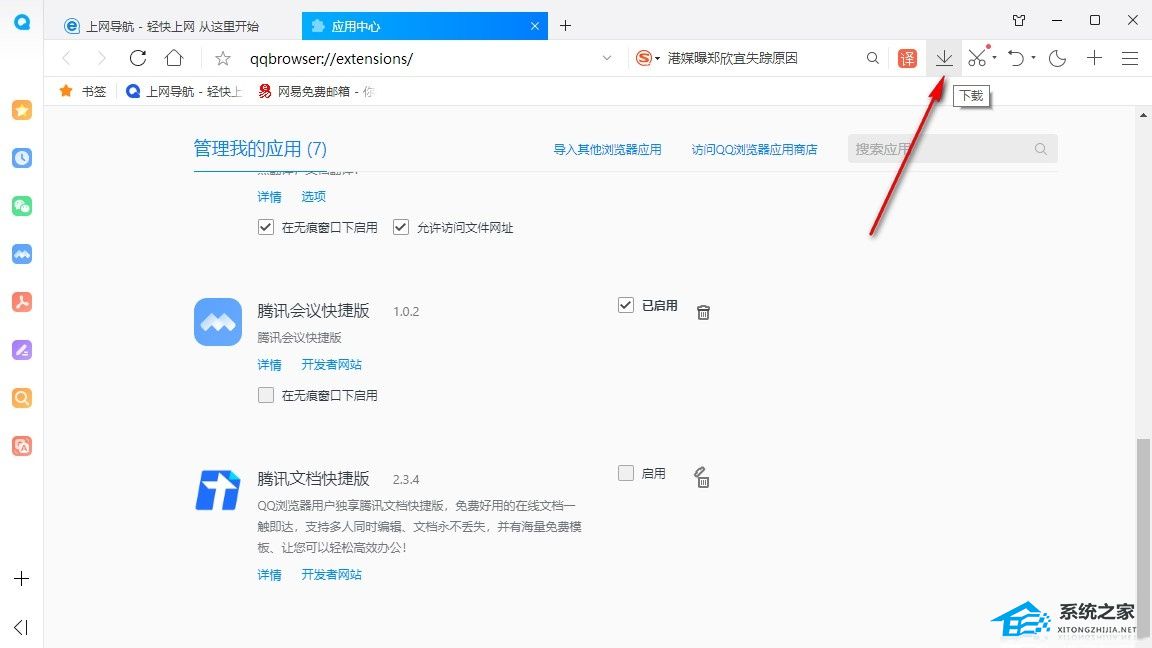The width and height of the screenshot is (1152, 648).
Task: Open 网易免费邮箱 bookmark
Action: (317, 91)
